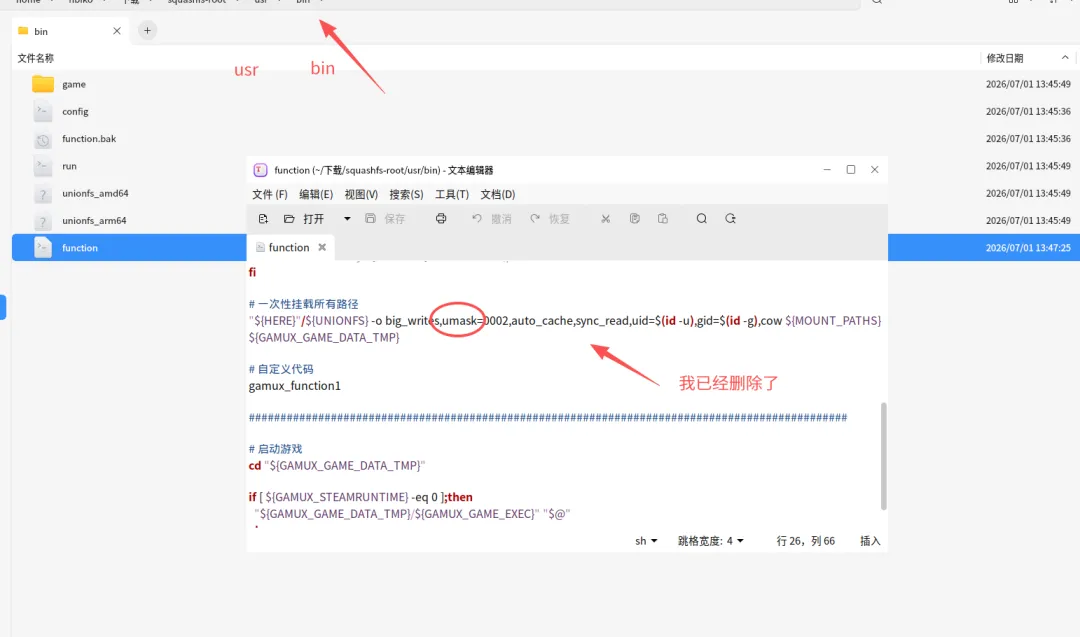Select the highlighted function file row
Image resolution: width=1080 pixels, height=637 pixels.
coord(129,247)
